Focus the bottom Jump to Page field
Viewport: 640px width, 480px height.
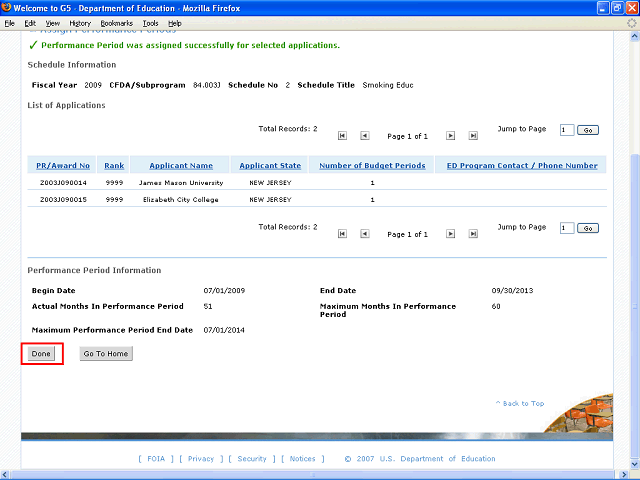click(567, 228)
